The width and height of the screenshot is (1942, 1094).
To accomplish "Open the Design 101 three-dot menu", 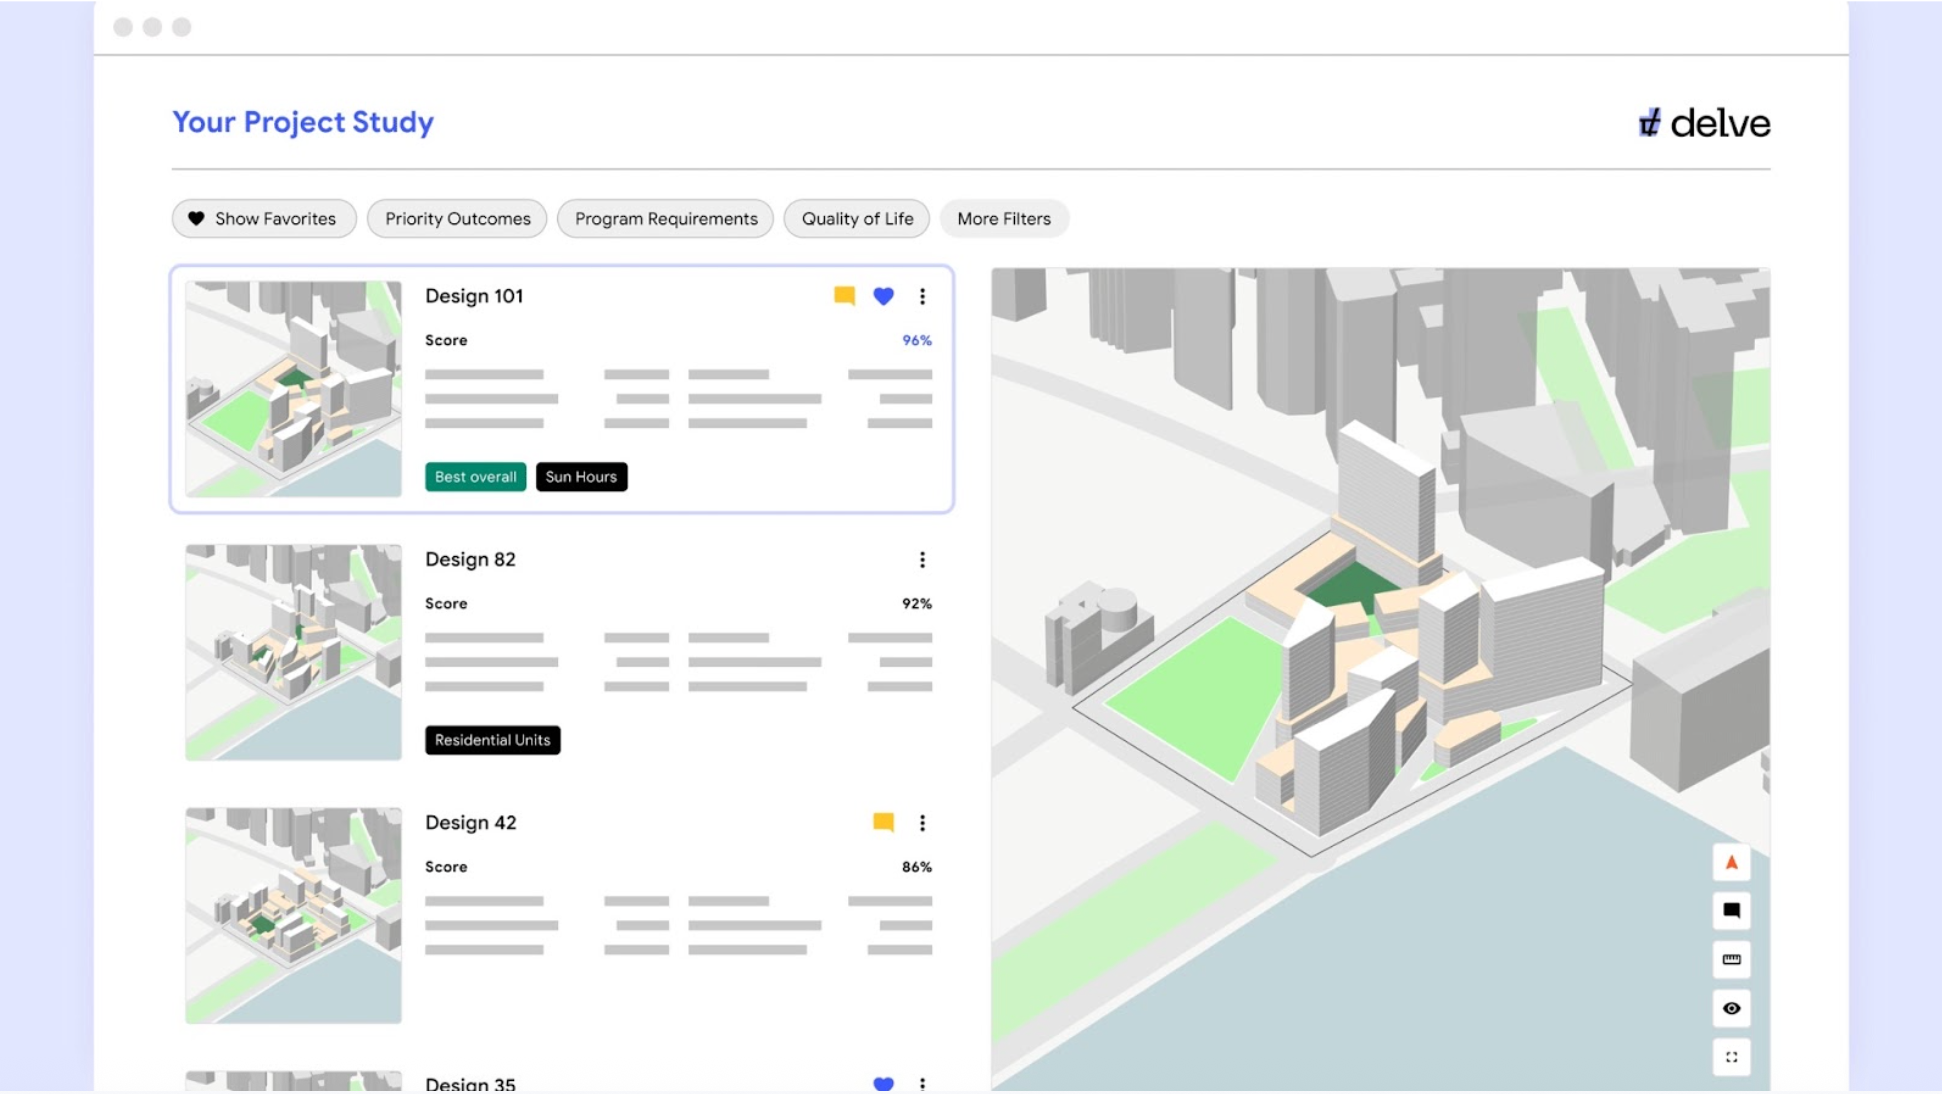I will [922, 296].
